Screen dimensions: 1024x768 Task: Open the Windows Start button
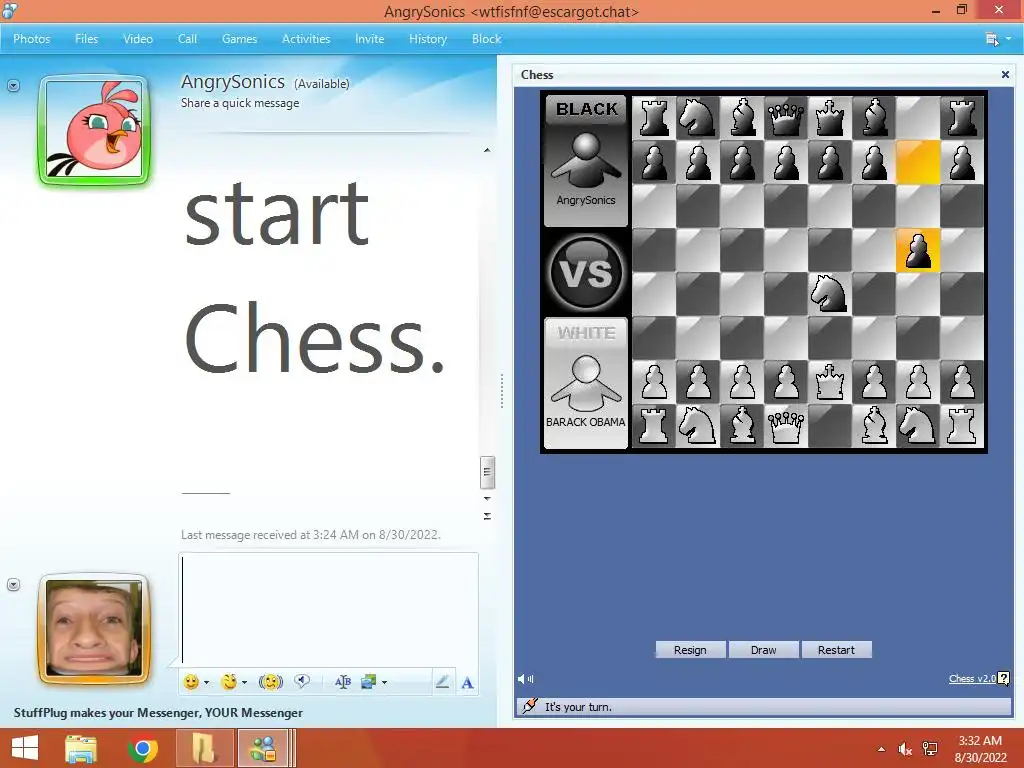(x=25, y=748)
